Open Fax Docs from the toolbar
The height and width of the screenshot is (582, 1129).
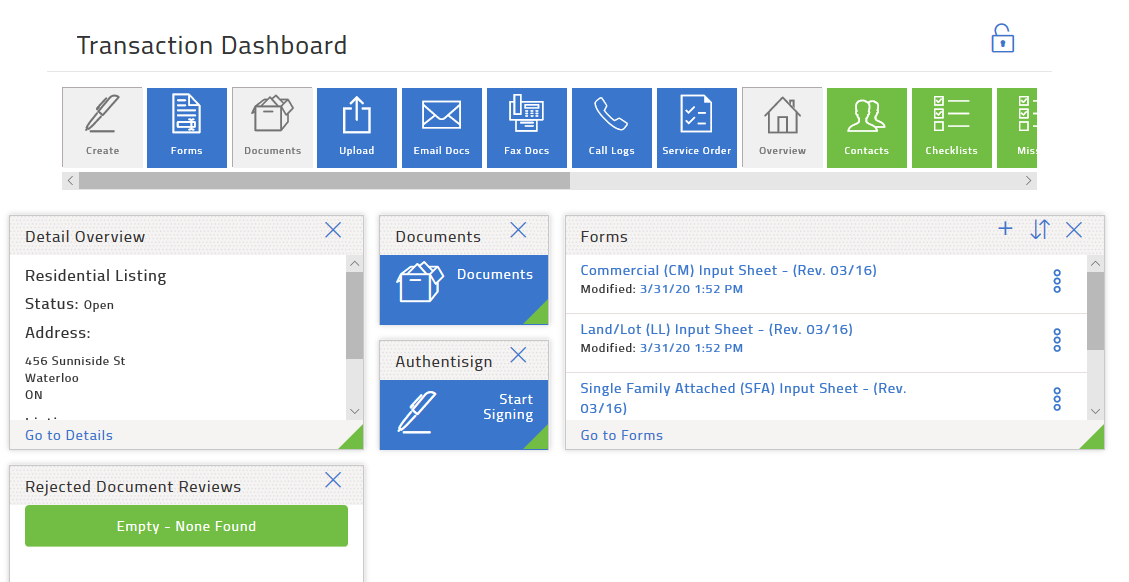coord(527,127)
